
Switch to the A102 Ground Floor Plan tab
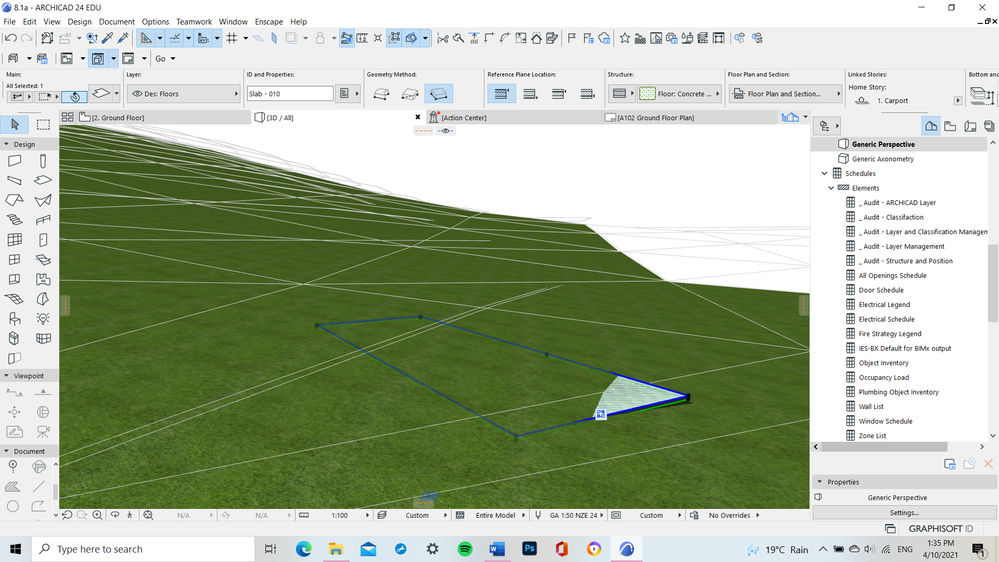[655, 118]
